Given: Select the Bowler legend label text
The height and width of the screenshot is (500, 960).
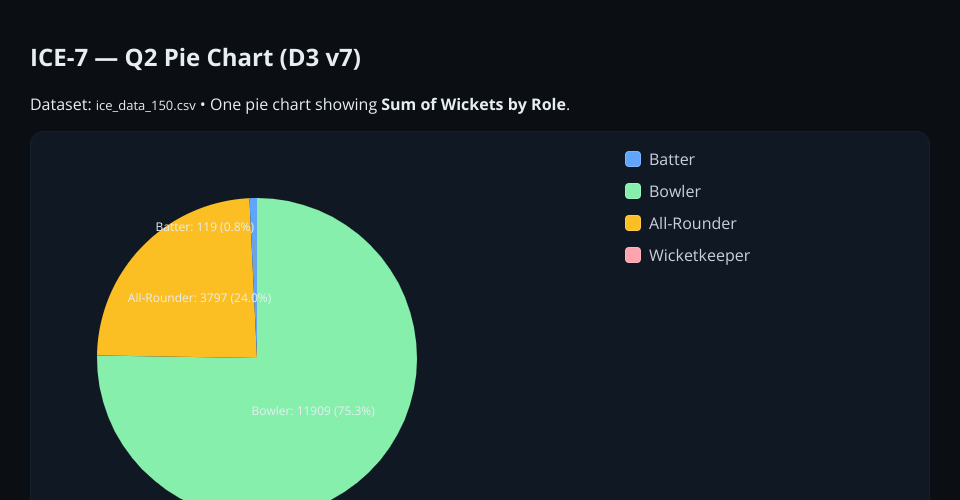Looking at the screenshot, I should (674, 191).
